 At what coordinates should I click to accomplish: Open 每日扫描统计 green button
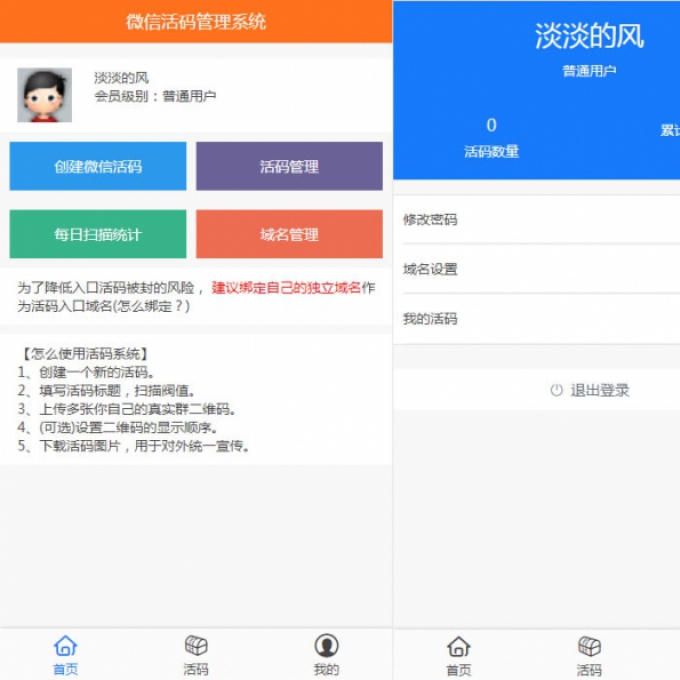tap(98, 234)
